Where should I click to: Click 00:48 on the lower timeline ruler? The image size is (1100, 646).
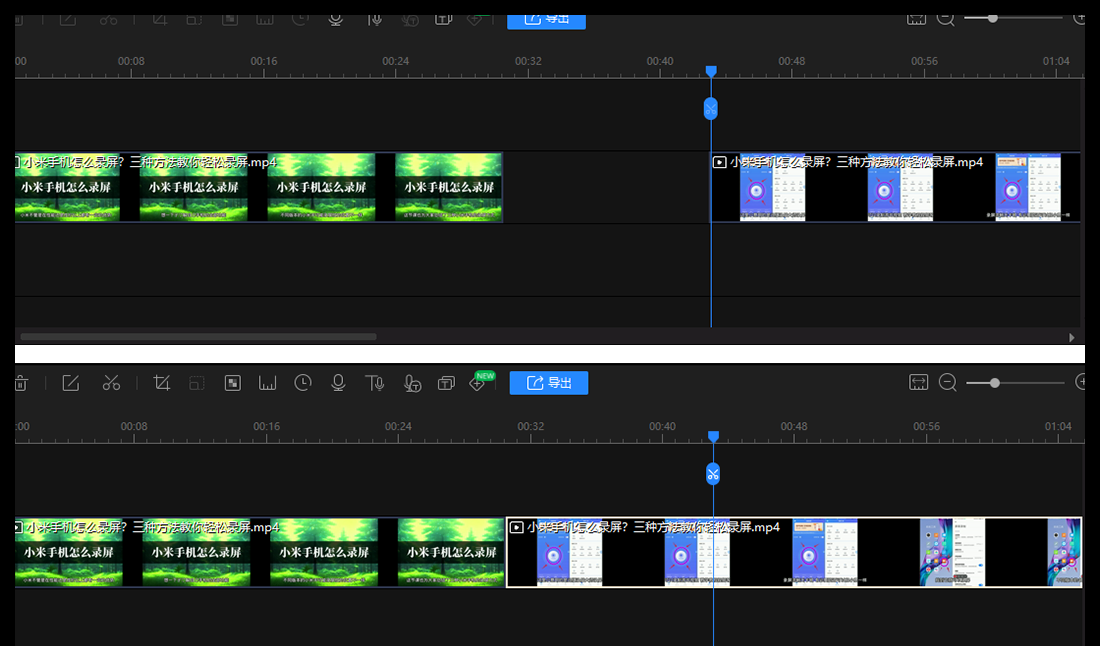[x=794, y=426]
